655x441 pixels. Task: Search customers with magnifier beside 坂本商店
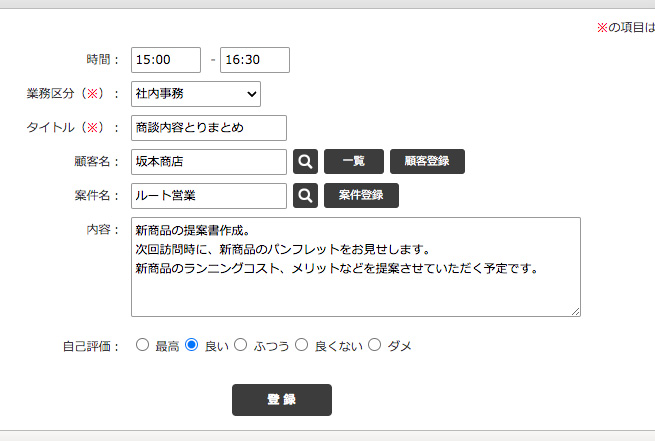[x=305, y=162]
